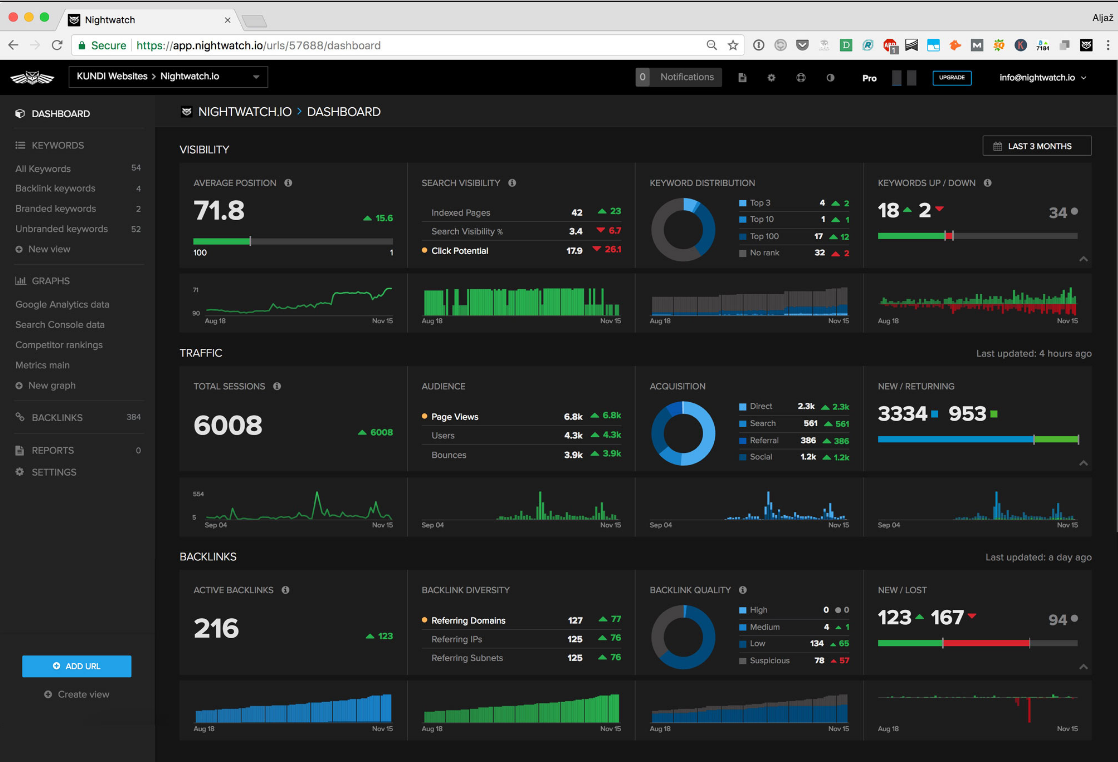Image resolution: width=1118 pixels, height=762 pixels.
Task: Click the help lifebuoy icon
Action: pos(801,78)
